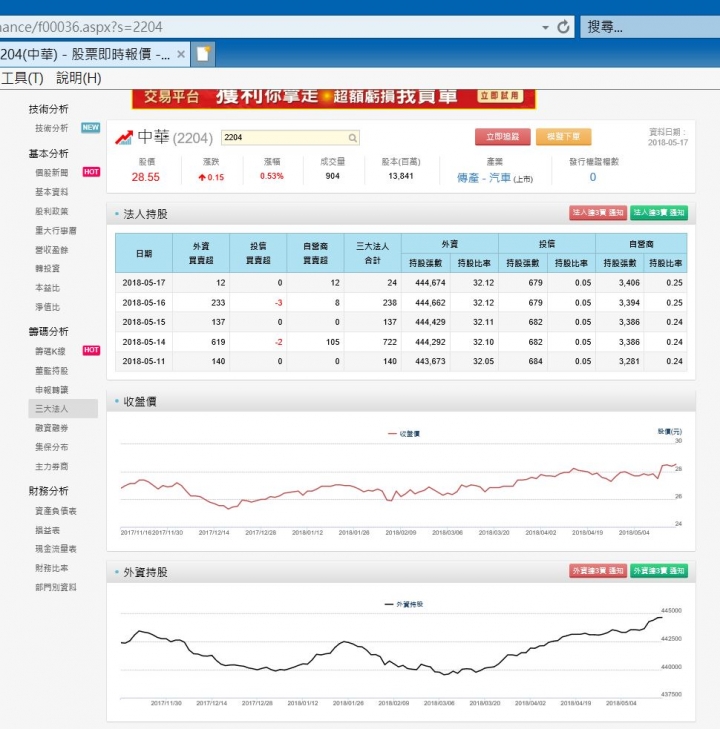Open the 工具(T) menu
Screen dimensions: 720x729
point(22,78)
